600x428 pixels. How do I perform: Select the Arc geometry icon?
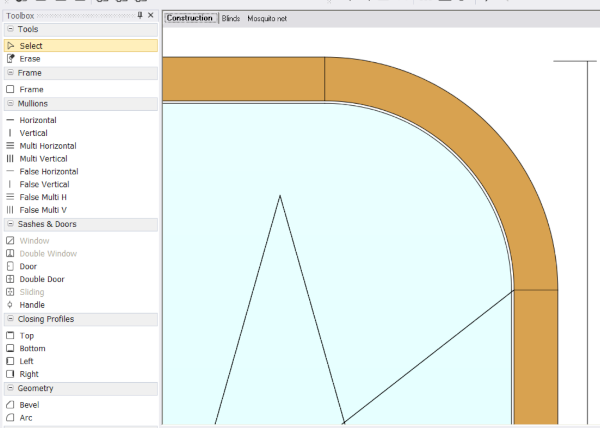[x=10, y=418]
